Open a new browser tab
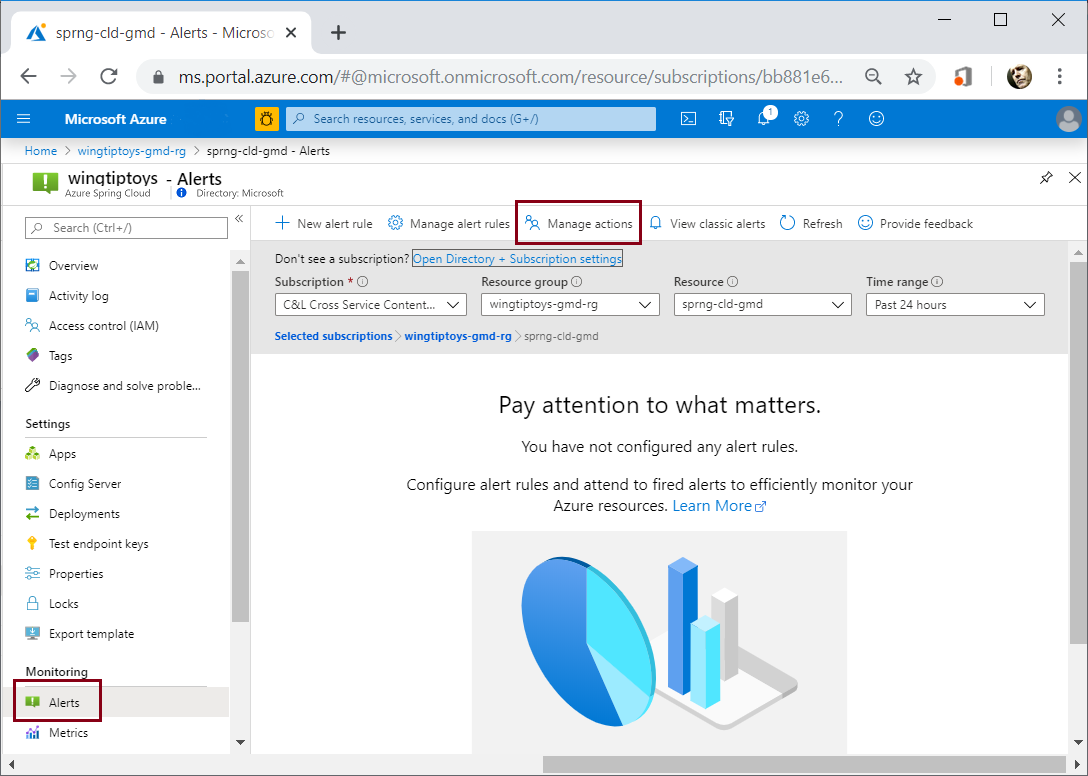The width and height of the screenshot is (1088, 776). (338, 33)
